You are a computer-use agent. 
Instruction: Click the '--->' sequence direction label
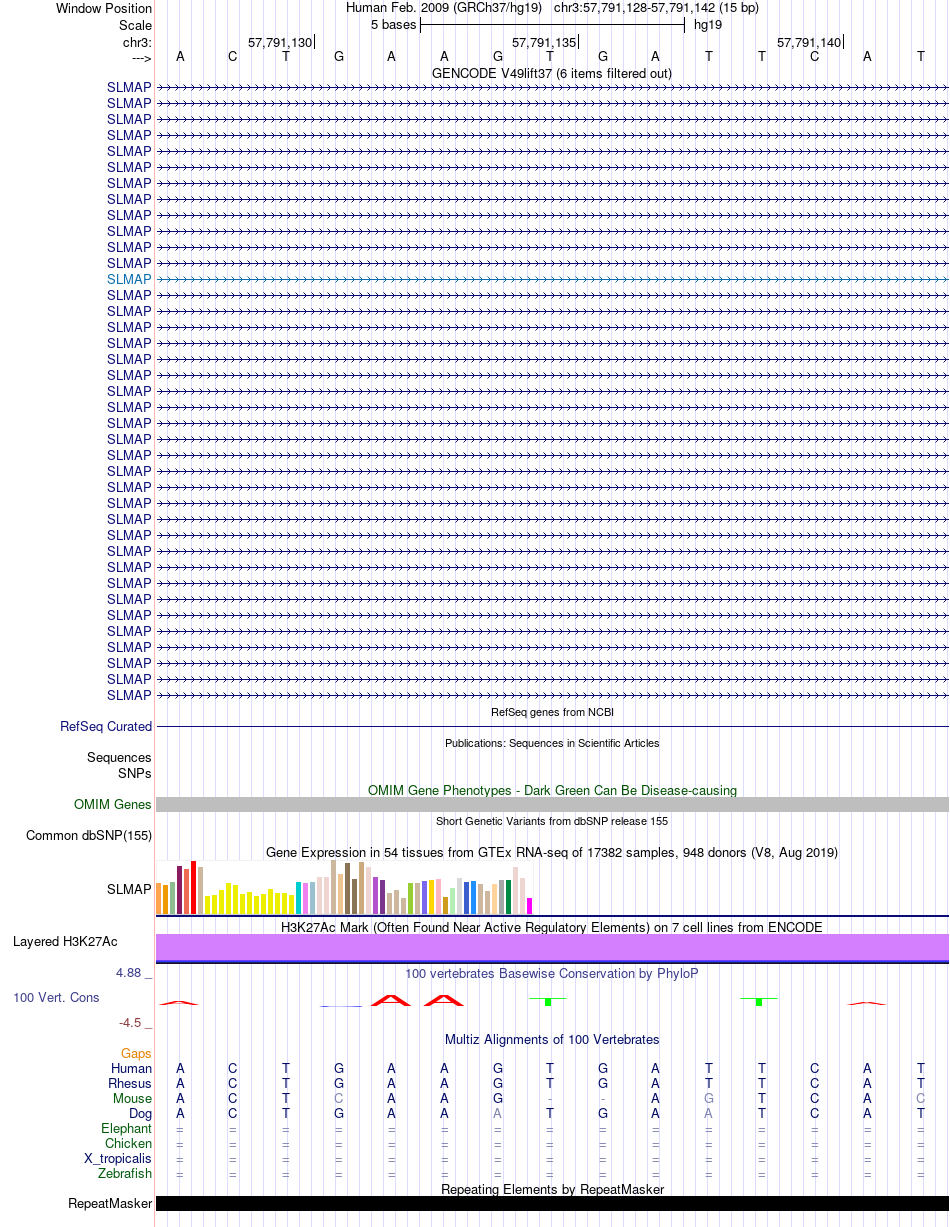click(141, 57)
